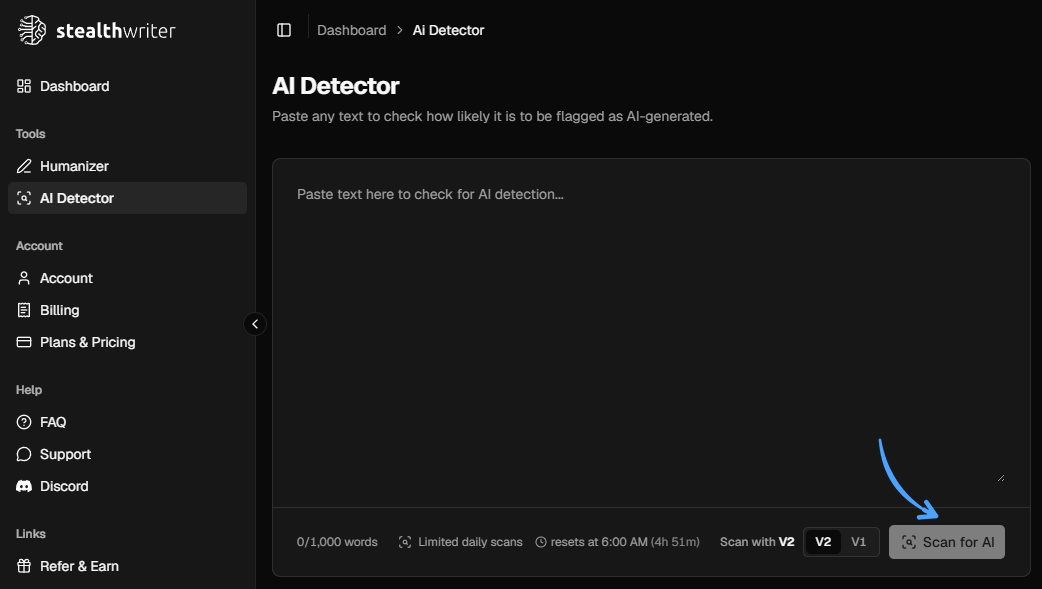Click the Plans & Pricing card icon

[x=24, y=342]
